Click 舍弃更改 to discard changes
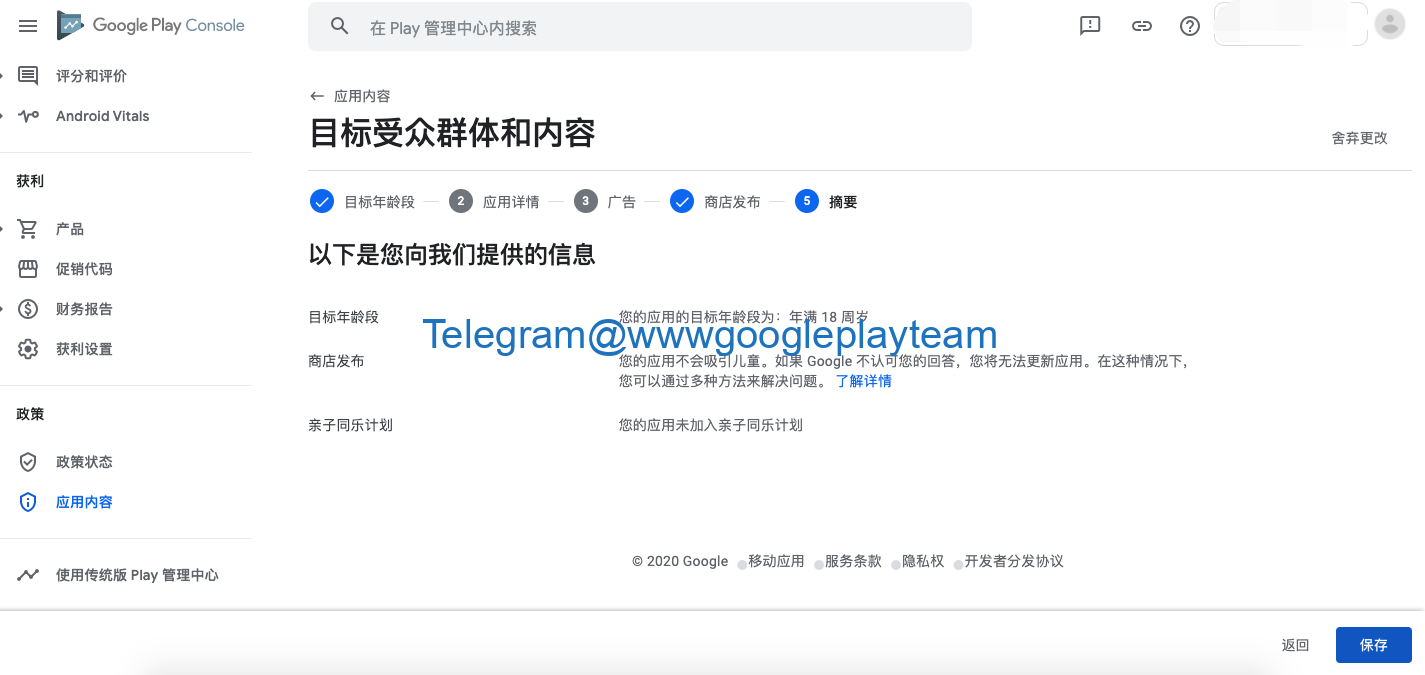1425x675 pixels. (1360, 138)
